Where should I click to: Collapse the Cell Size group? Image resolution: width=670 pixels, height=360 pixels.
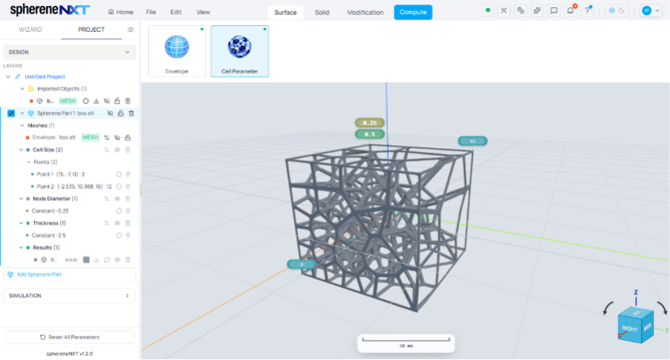pyautogui.click(x=21, y=150)
